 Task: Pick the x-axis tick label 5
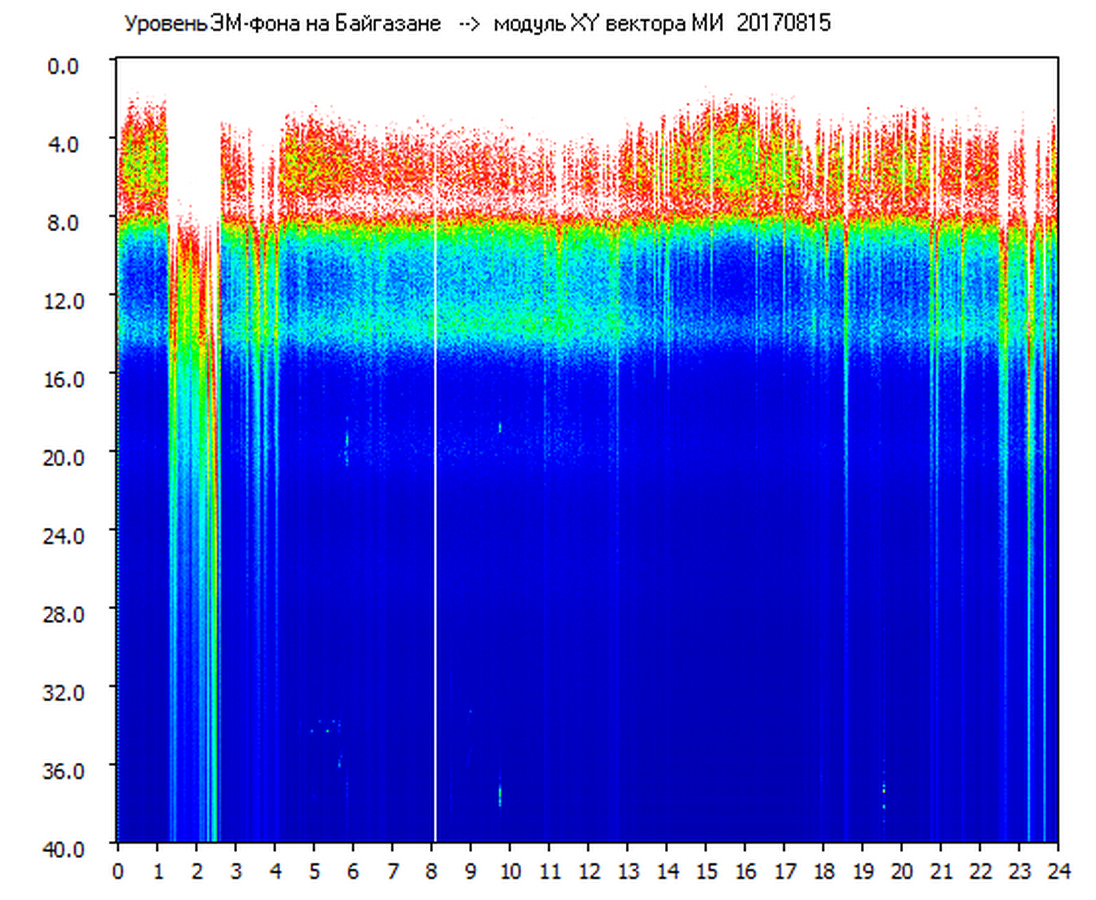tap(314, 870)
